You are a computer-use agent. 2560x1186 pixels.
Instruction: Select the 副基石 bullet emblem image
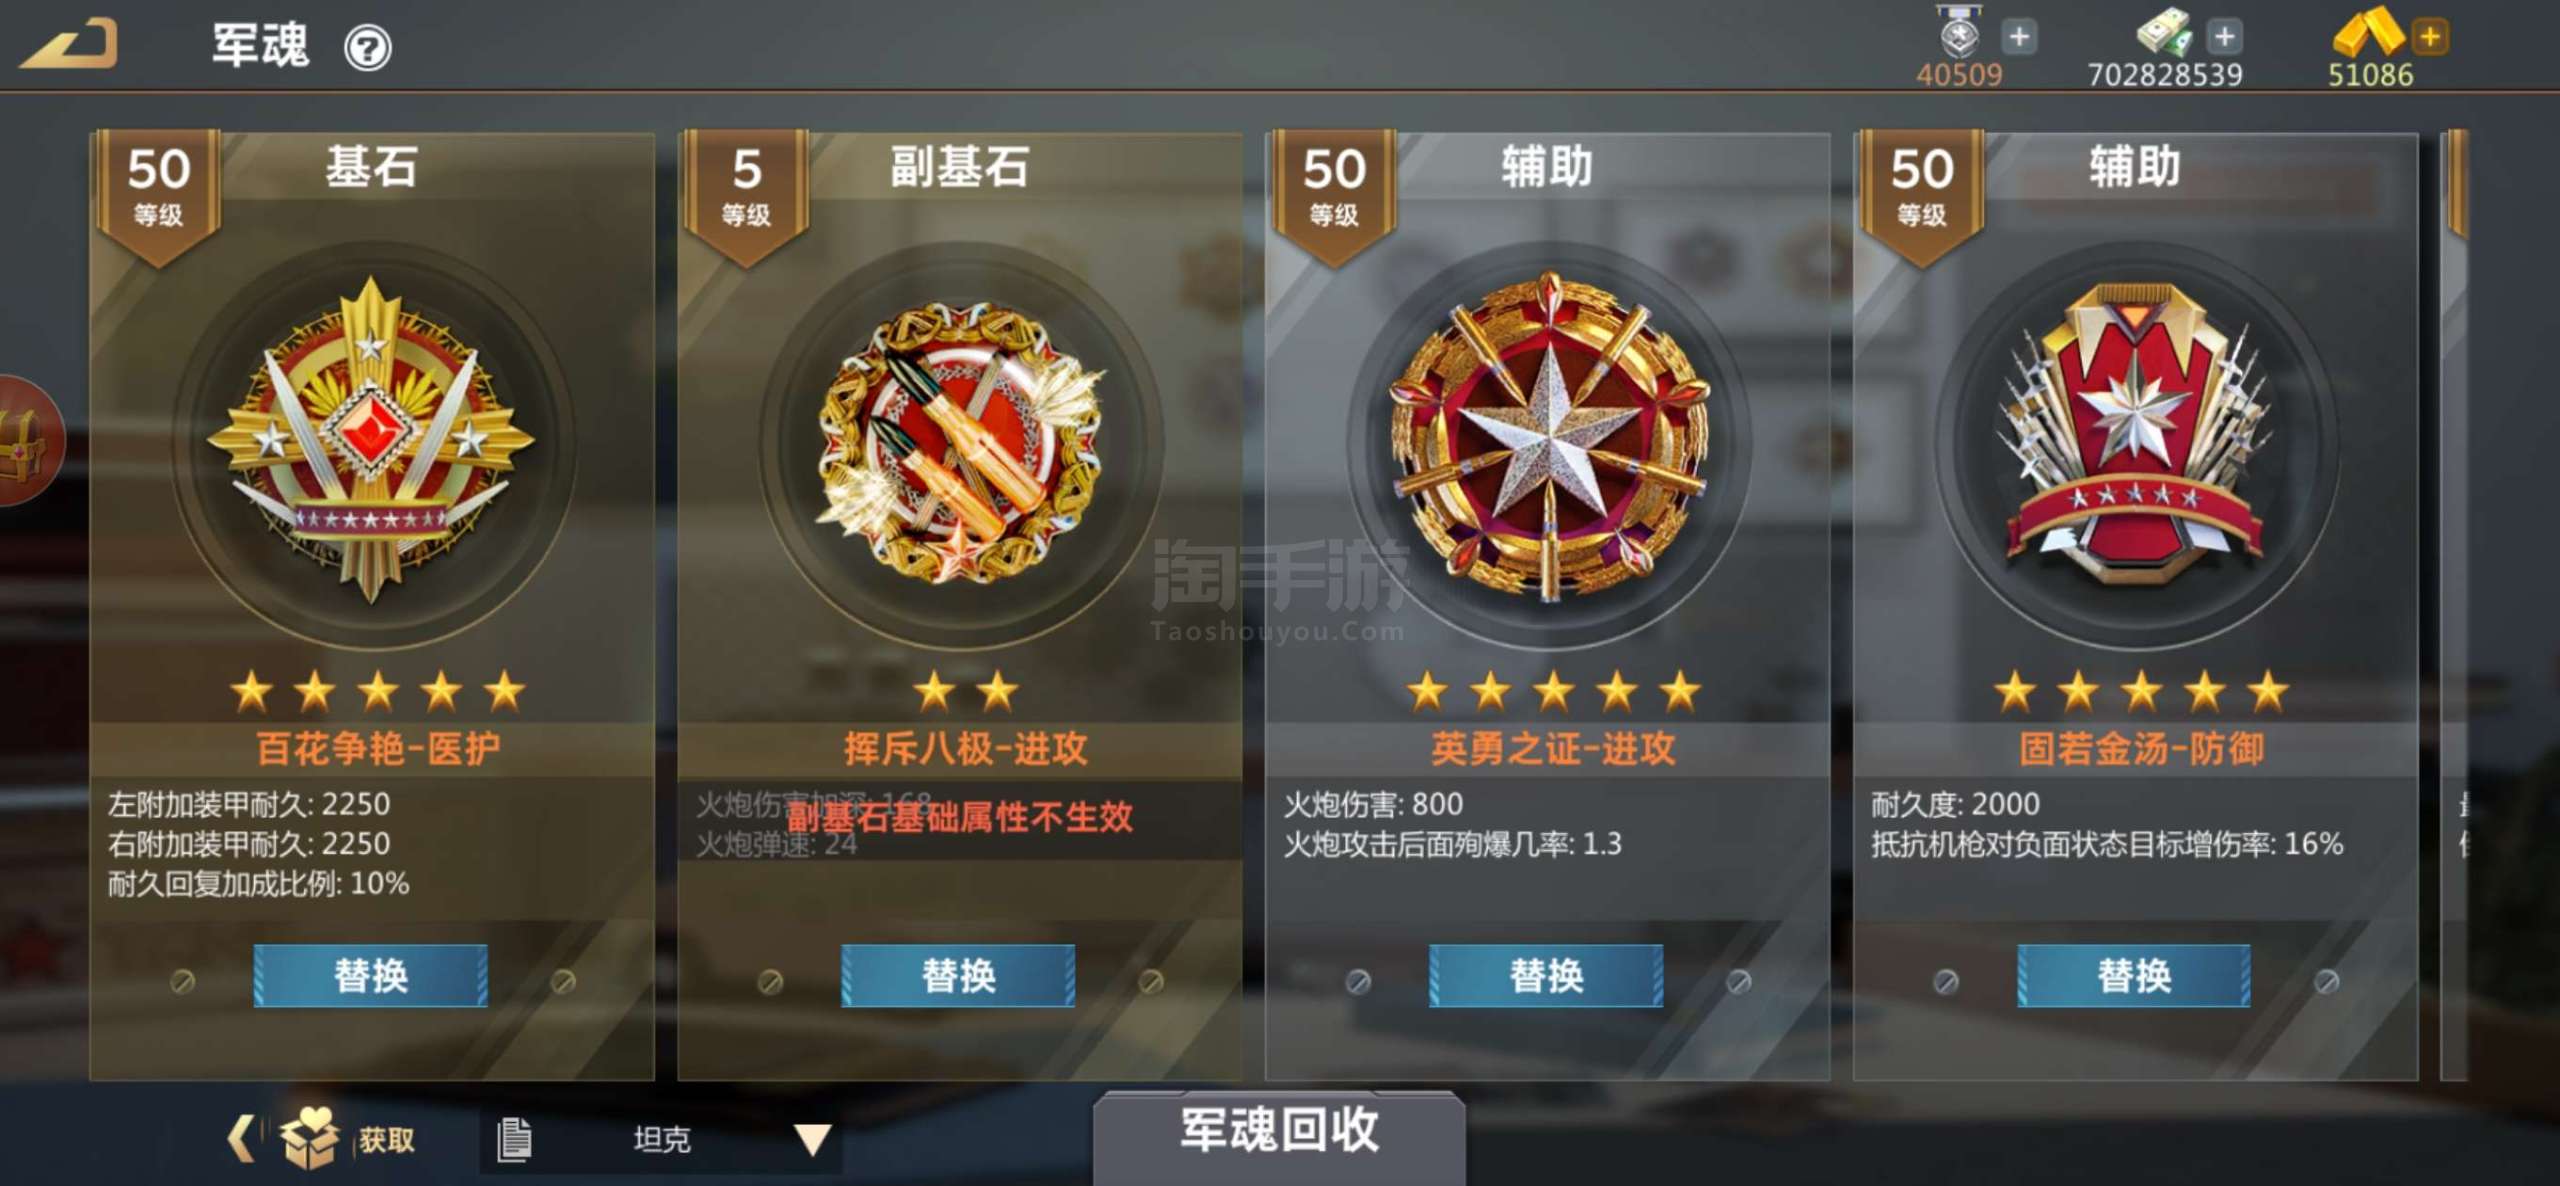(x=959, y=442)
